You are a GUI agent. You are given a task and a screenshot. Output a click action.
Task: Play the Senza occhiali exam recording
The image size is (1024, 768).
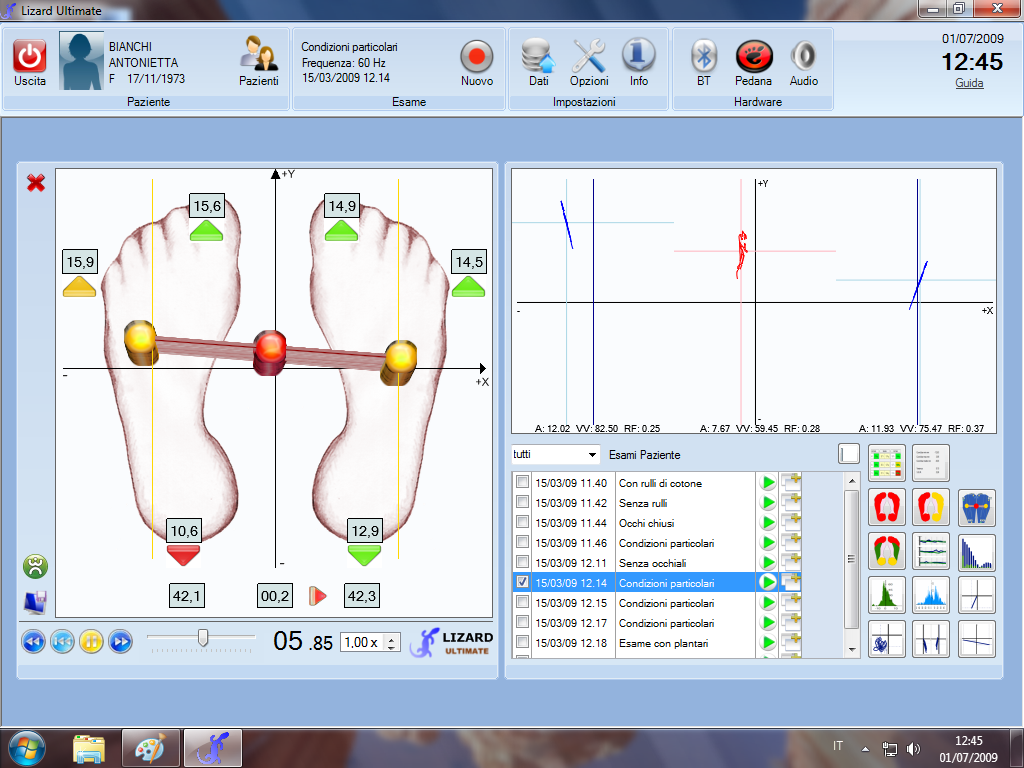pyautogui.click(x=768, y=562)
